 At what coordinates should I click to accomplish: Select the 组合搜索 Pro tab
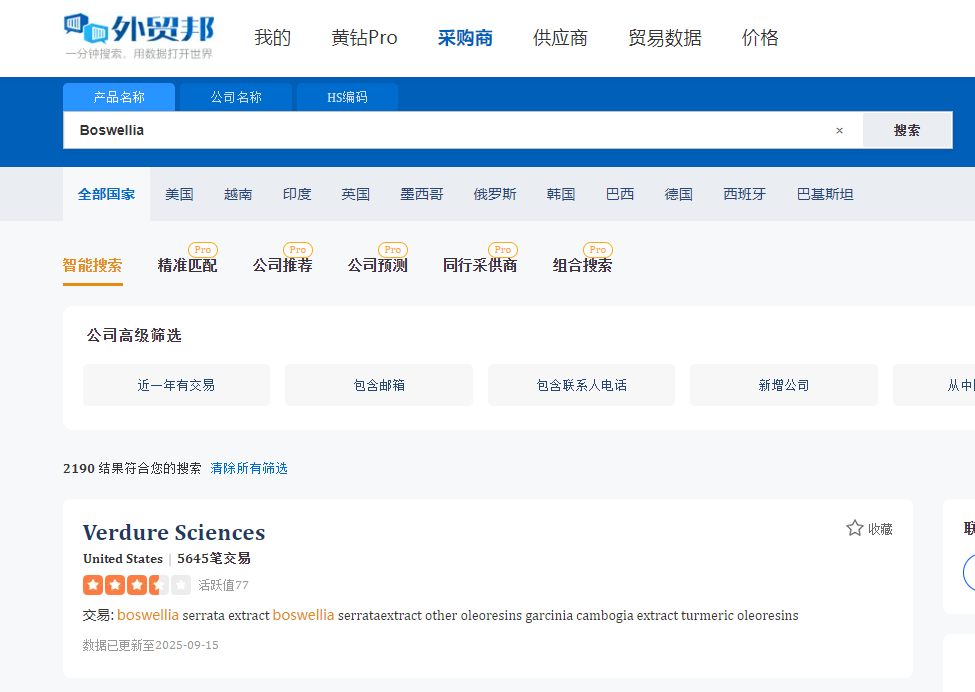click(x=582, y=265)
